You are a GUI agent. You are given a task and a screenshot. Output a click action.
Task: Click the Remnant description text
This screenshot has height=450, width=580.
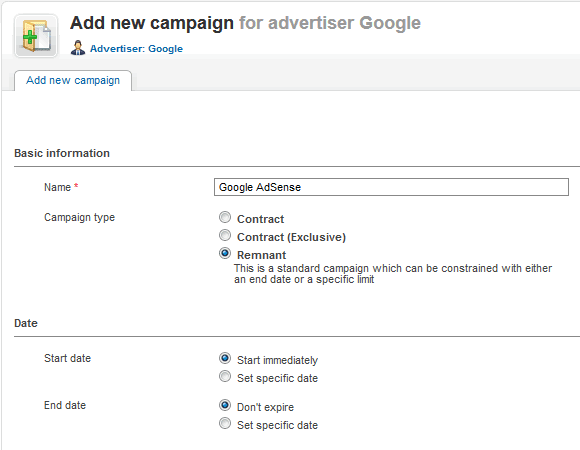(393, 274)
